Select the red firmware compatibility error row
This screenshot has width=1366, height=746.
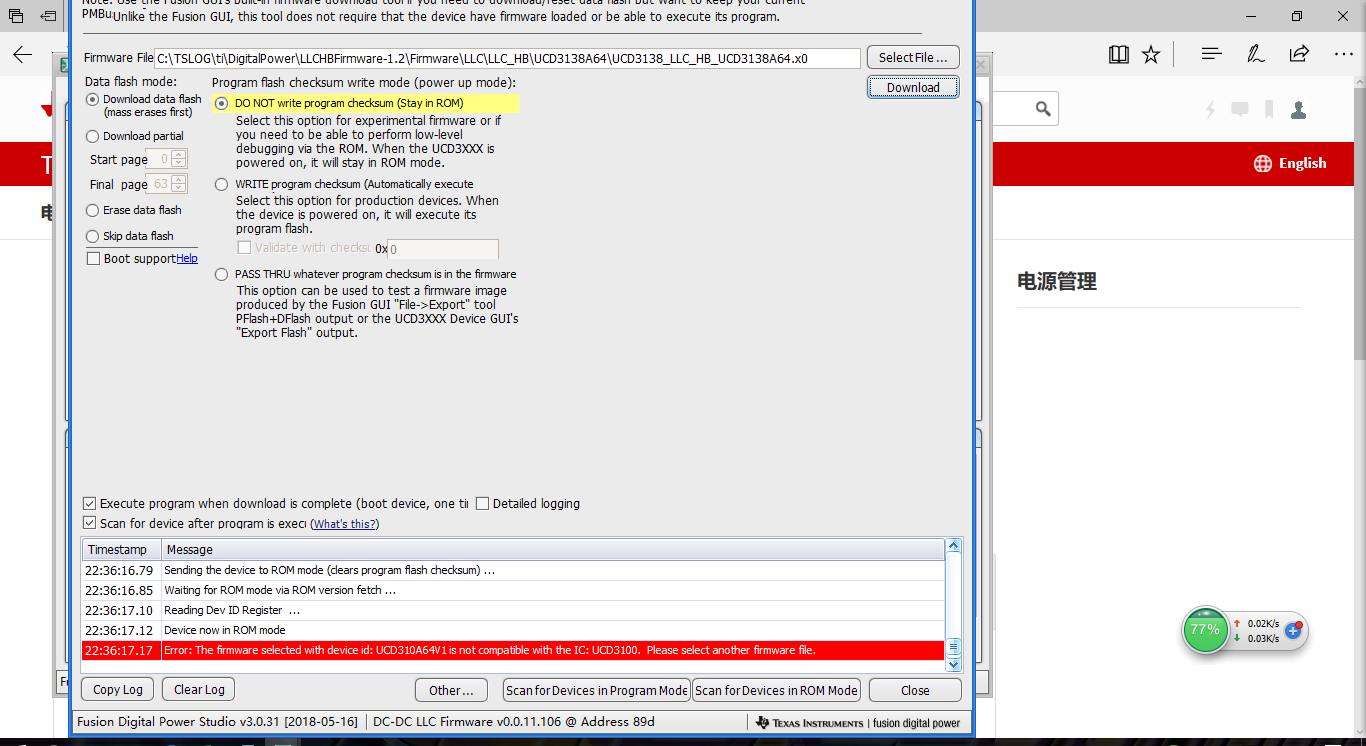(513, 650)
